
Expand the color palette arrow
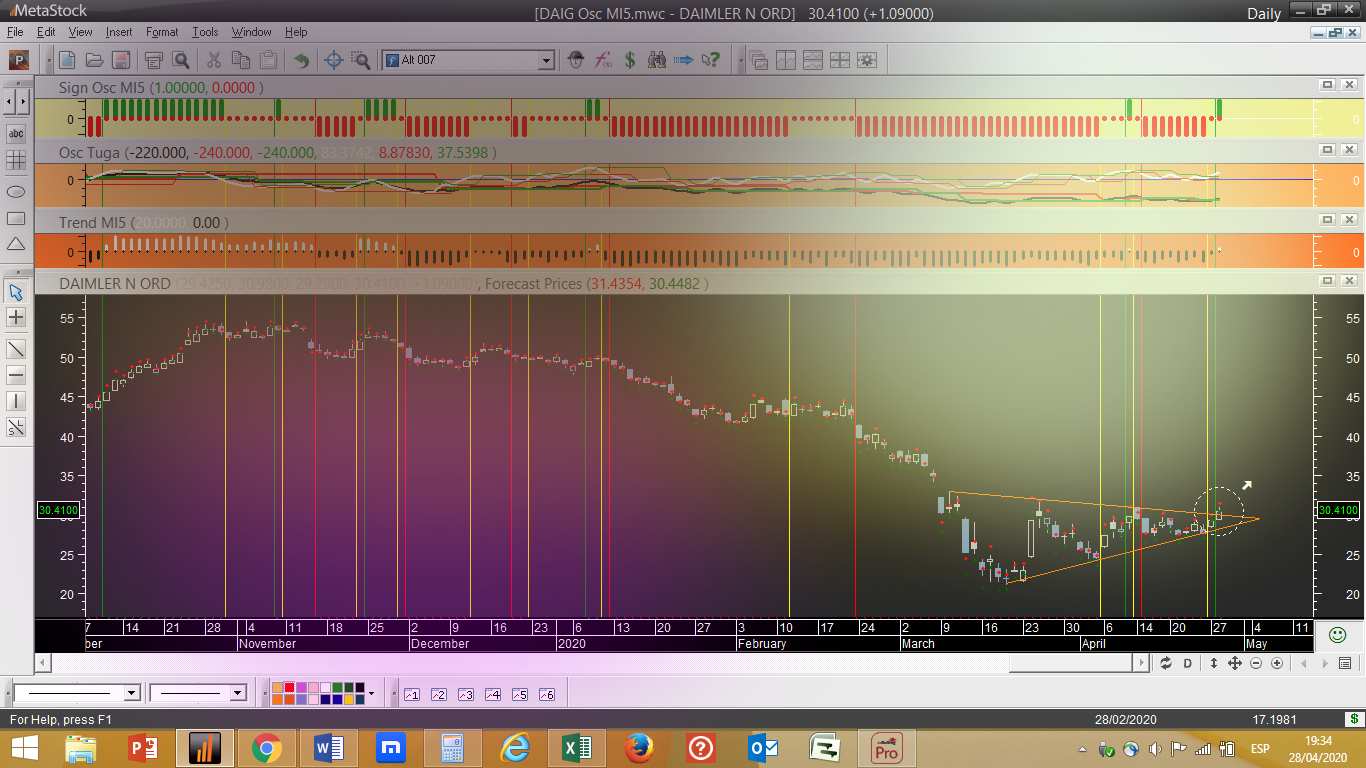(372, 693)
